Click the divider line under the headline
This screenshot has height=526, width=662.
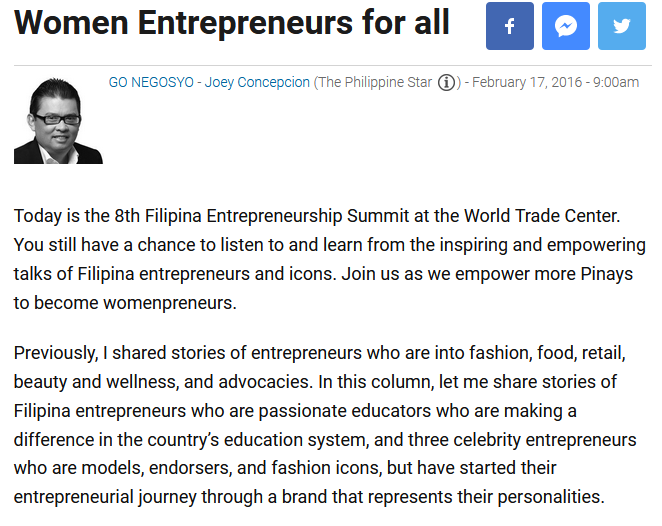(x=333, y=65)
